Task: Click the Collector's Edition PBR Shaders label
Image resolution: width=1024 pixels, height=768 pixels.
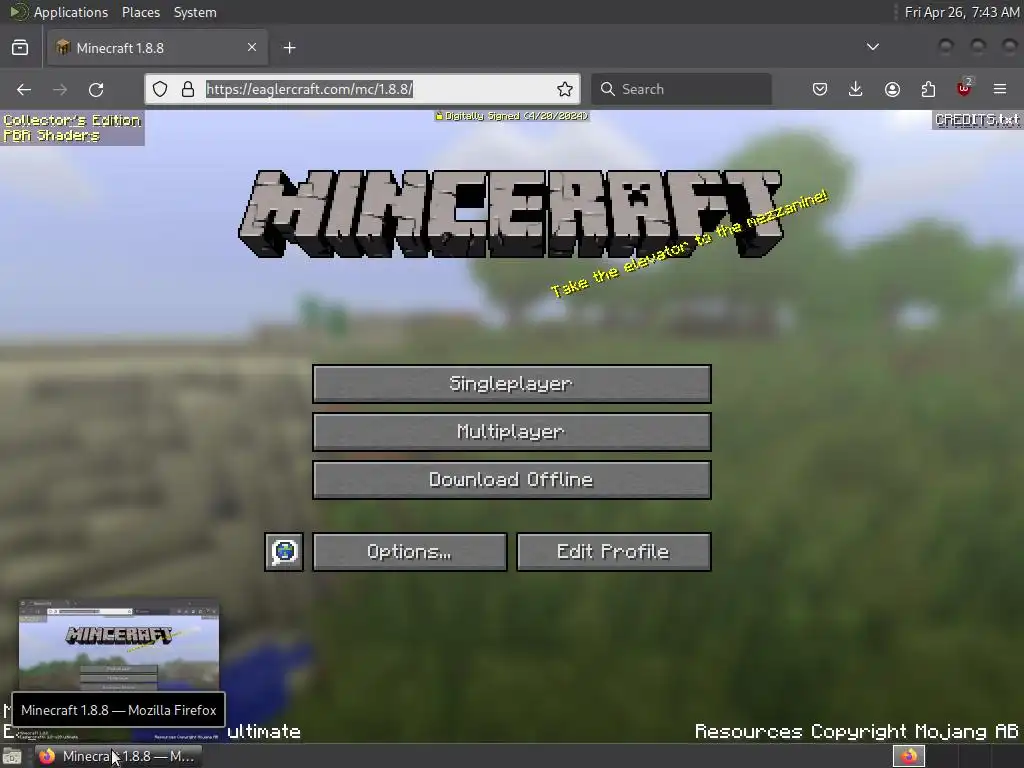Action: pos(72,128)
